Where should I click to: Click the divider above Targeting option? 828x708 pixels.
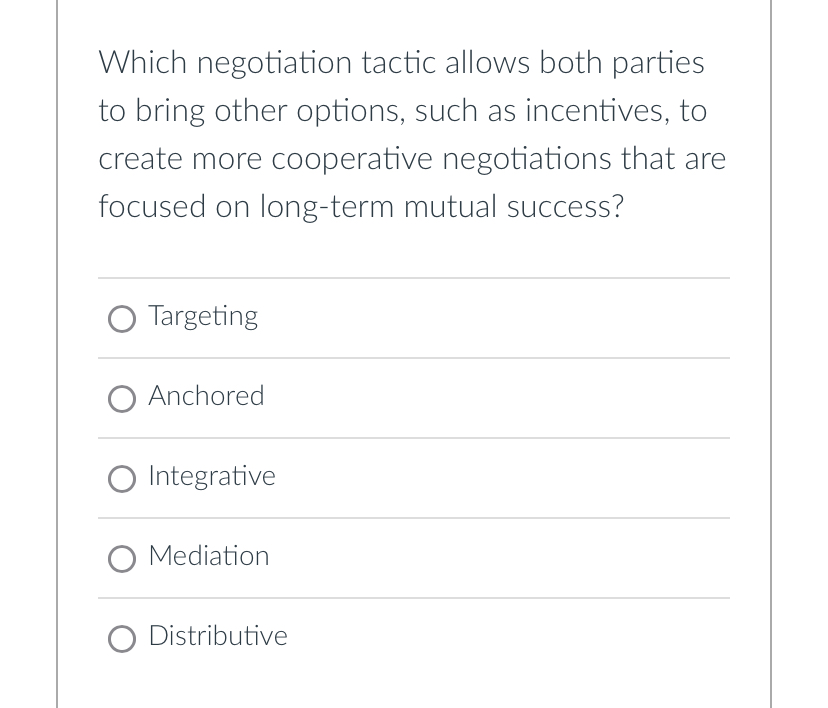point(414,279)
